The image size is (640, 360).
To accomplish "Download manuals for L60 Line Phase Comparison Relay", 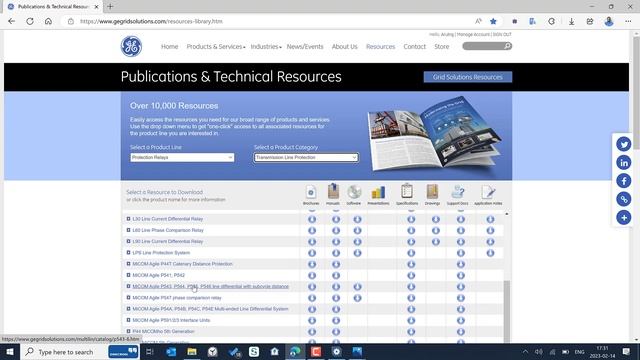I will 336,231.
